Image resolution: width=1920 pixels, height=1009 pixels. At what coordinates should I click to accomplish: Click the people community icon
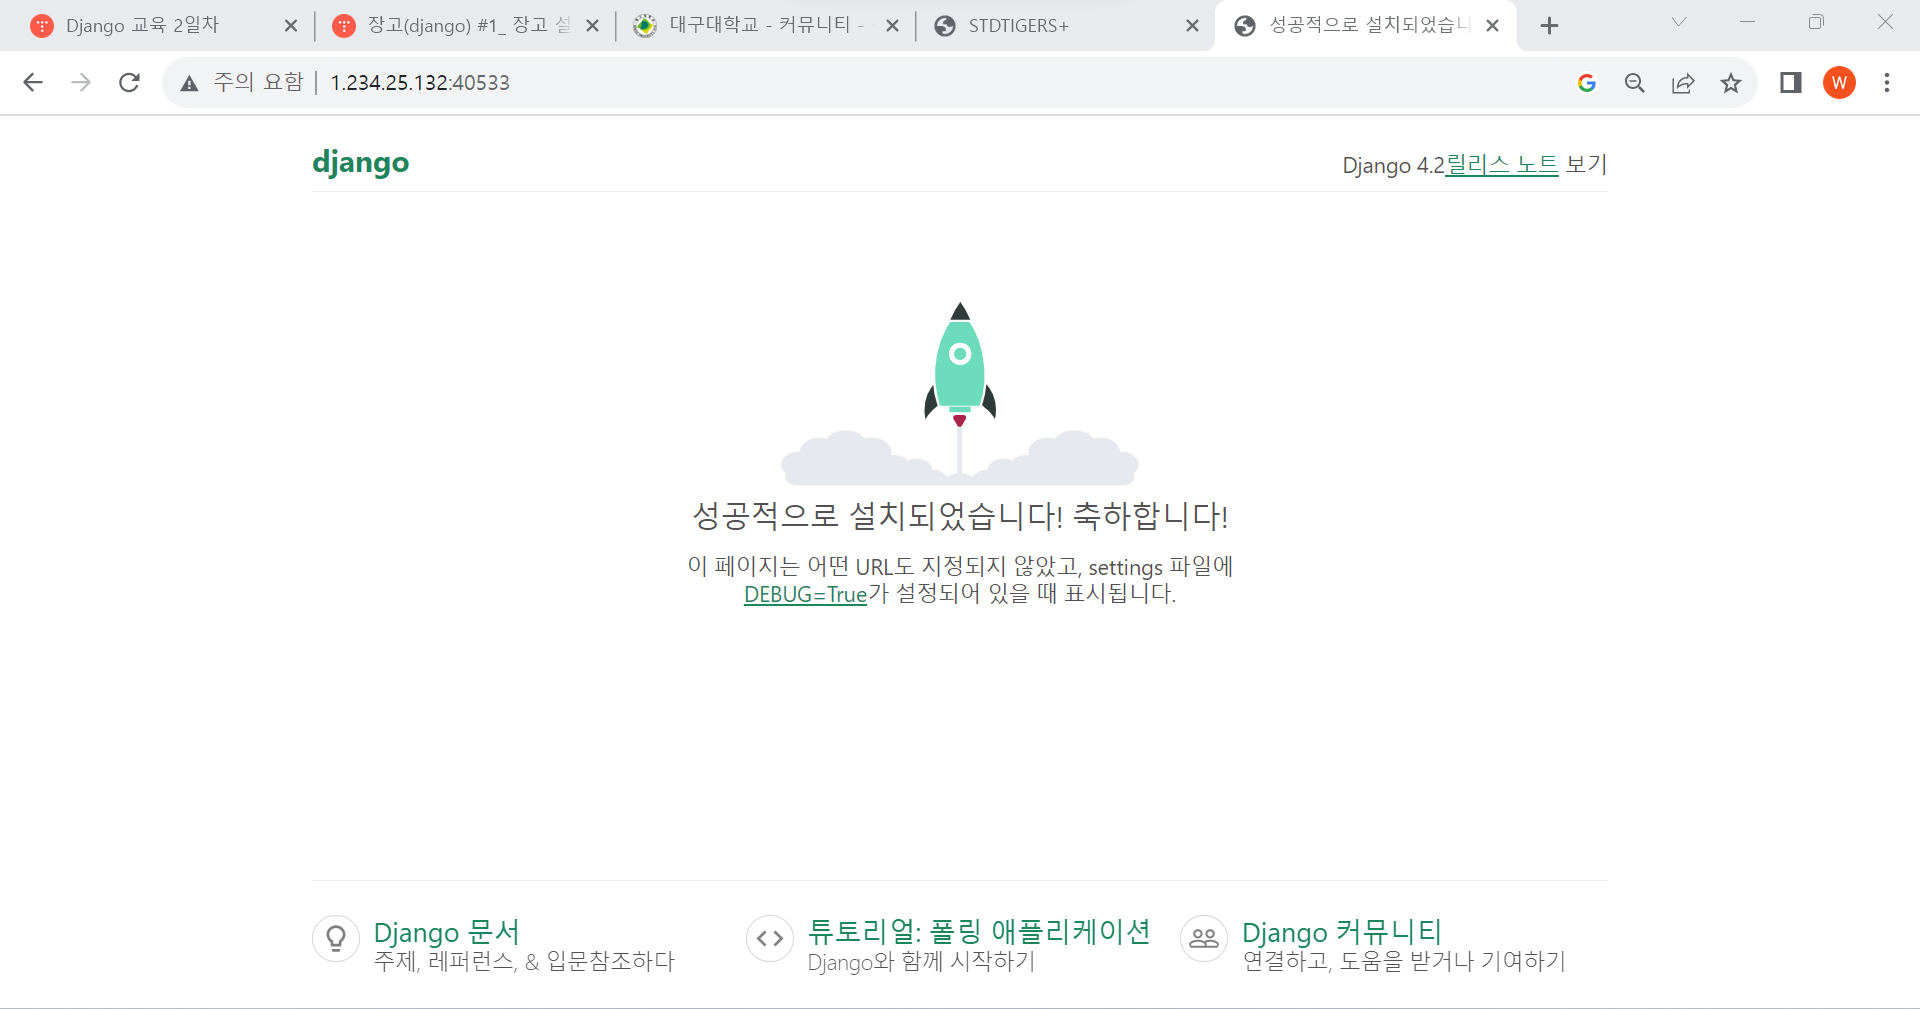1204,938
